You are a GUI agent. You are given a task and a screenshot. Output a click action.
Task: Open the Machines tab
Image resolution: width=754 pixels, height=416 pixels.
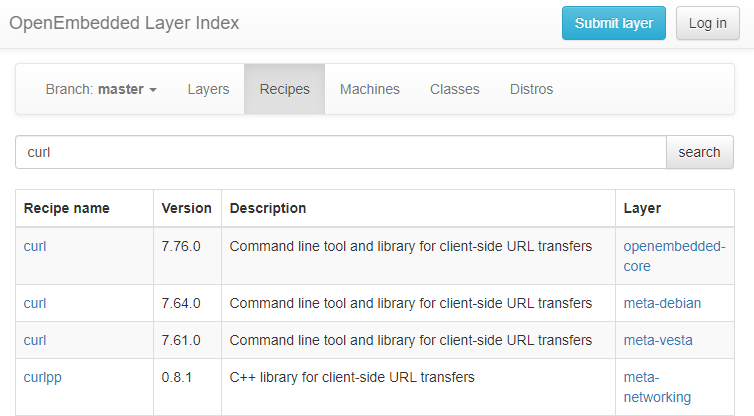[370, 89]
